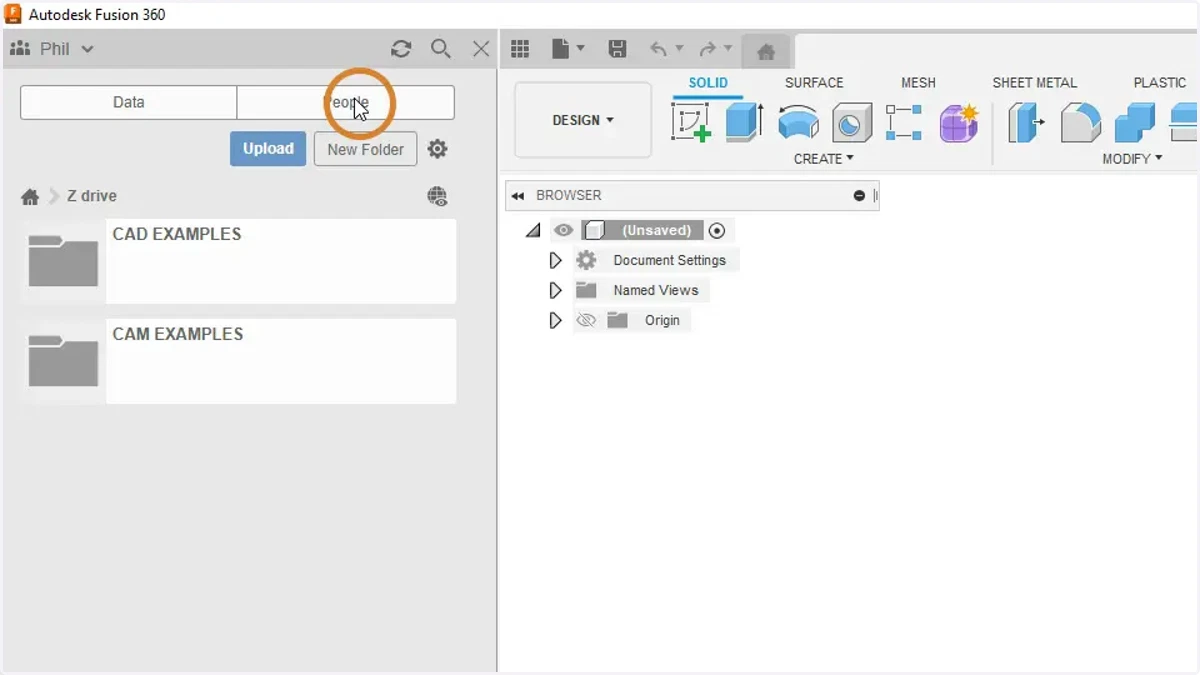Redo the last action
The image size is (1200, 675).
[708, 49]
